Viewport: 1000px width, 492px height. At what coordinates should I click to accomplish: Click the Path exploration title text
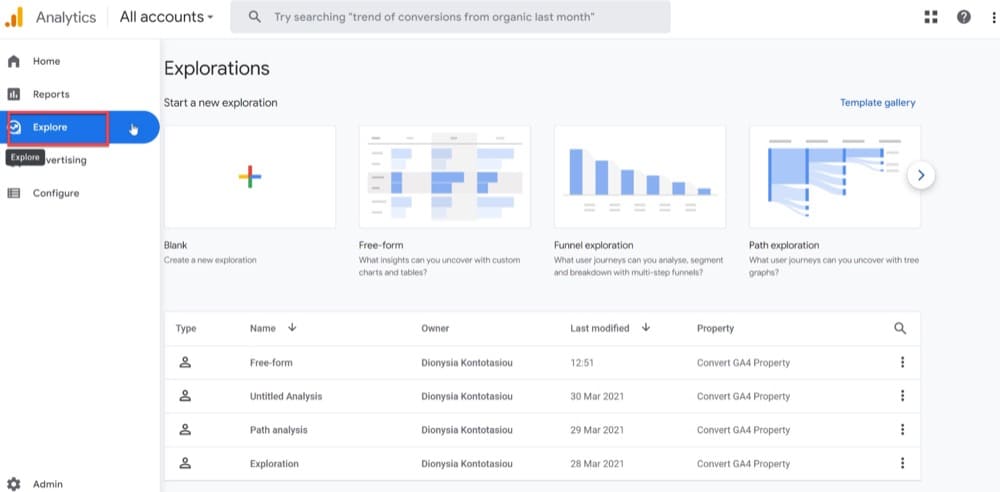coord(784,245)
